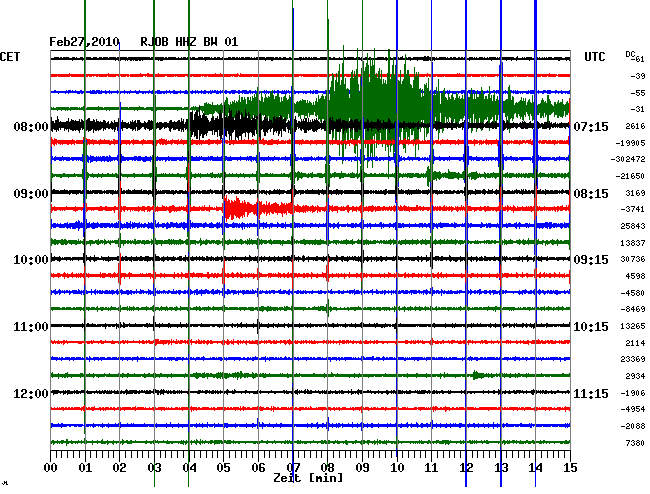
Task: Click the DC value 7380
Action: [635, 443]
